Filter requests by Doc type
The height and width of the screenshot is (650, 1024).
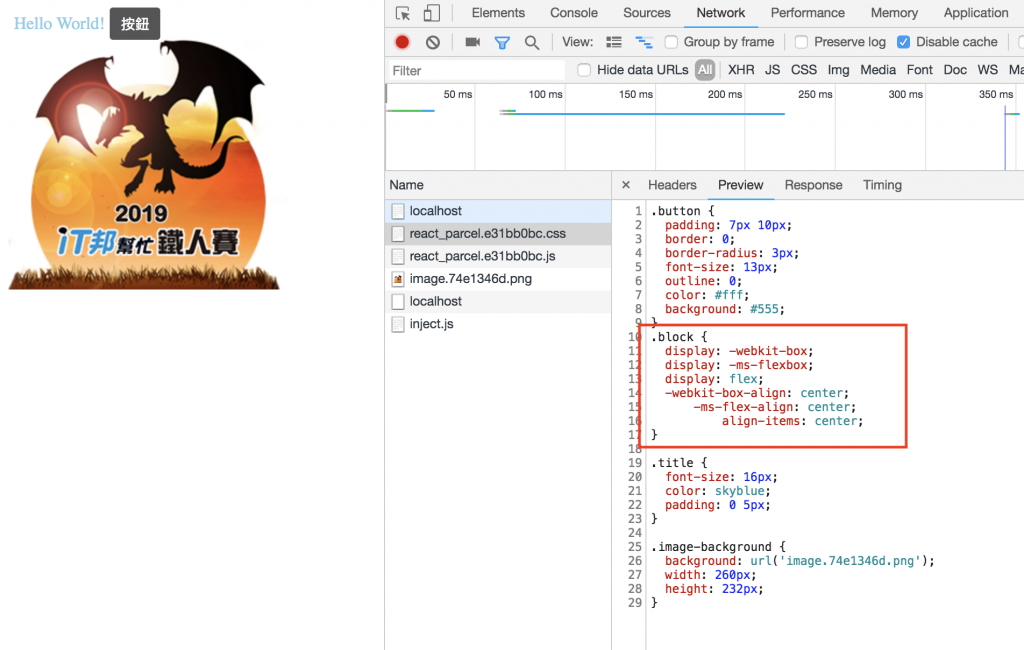coord(955,70)
